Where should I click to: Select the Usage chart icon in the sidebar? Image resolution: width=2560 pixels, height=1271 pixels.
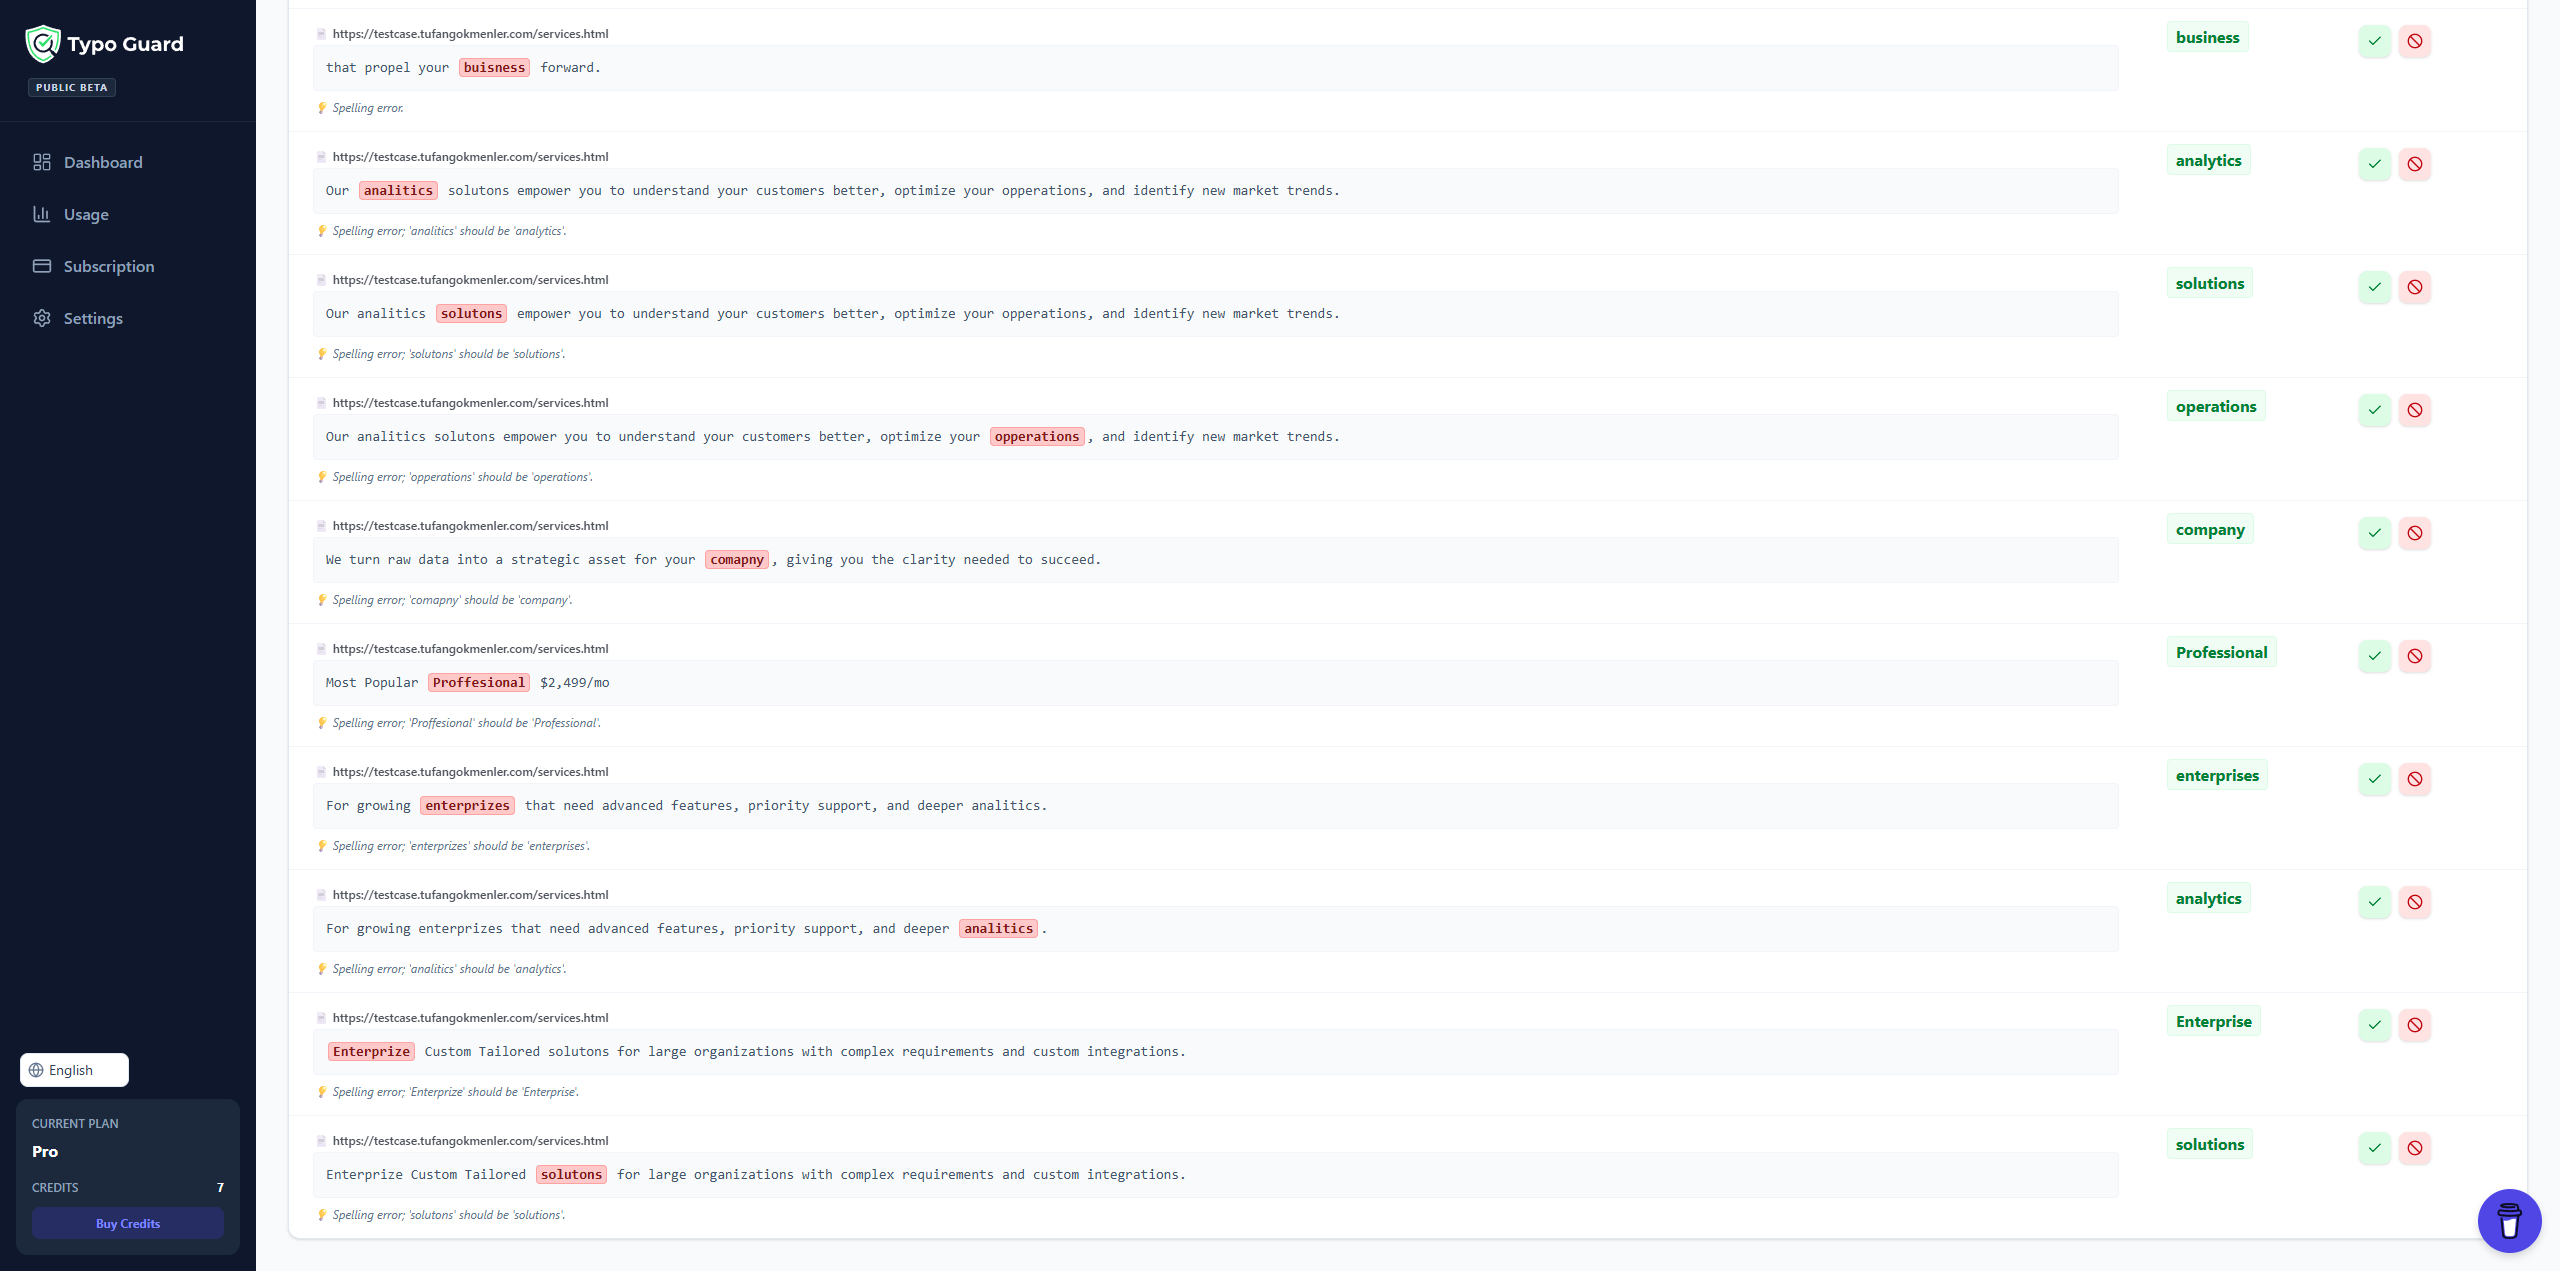tap(42, 214)
